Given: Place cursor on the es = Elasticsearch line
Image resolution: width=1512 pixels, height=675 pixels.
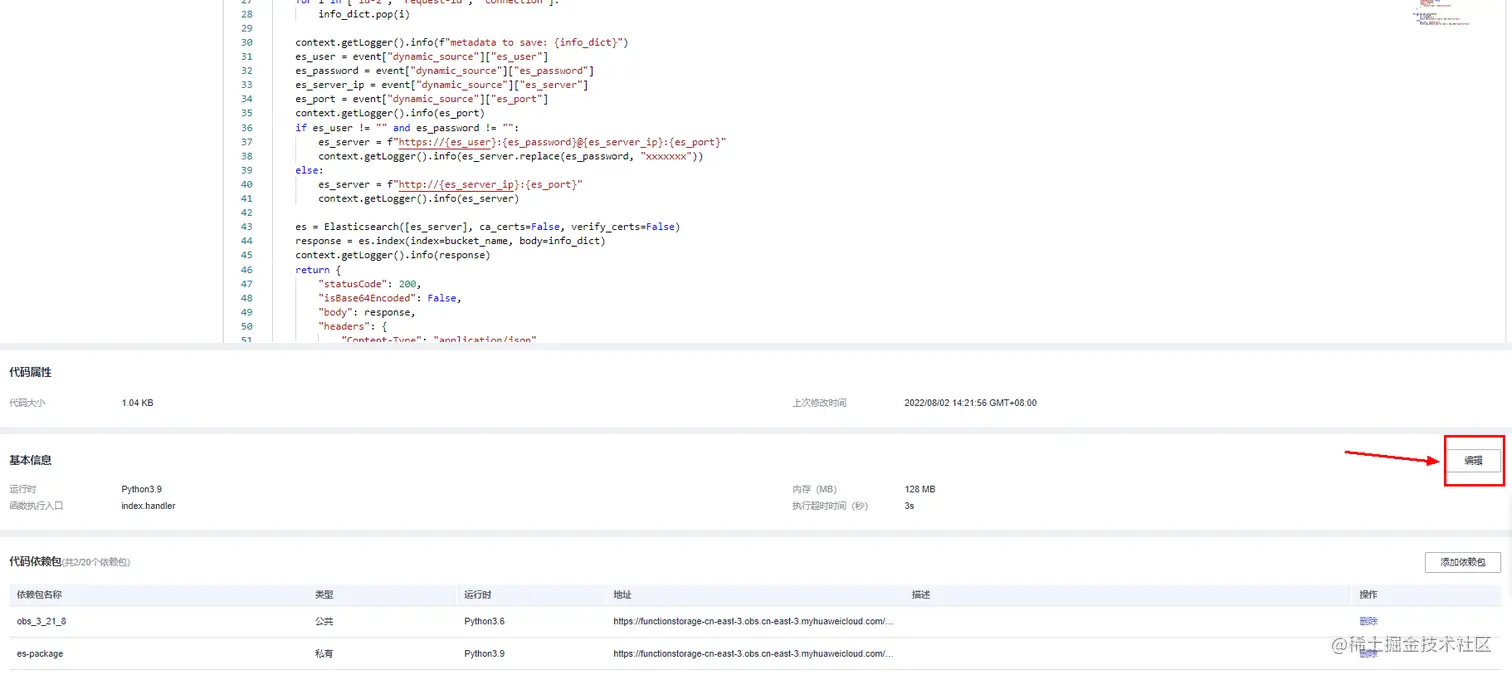Looking at the screenshot, I should tap(487, 227).
